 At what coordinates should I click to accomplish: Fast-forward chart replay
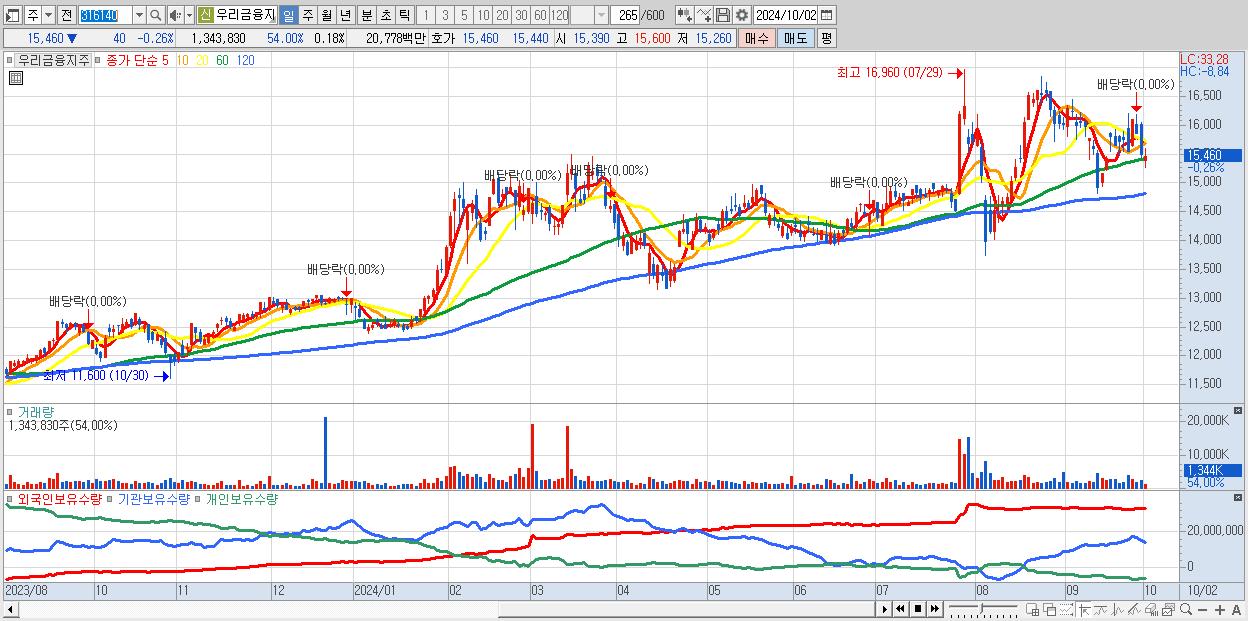point(934,609)
